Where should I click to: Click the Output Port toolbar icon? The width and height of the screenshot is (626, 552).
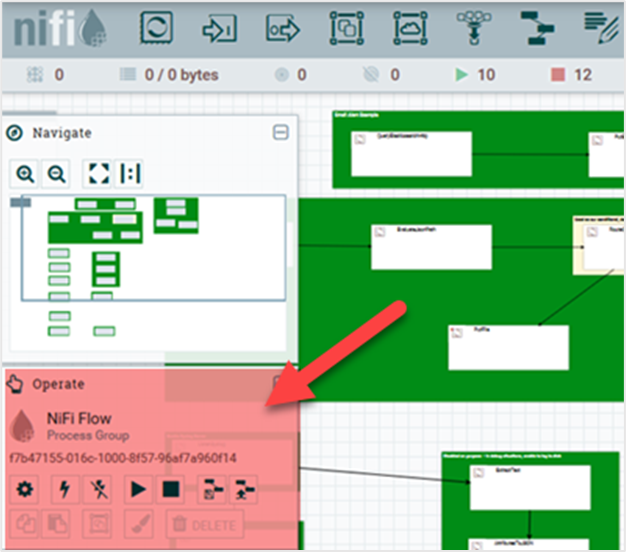tap(283, 29)
